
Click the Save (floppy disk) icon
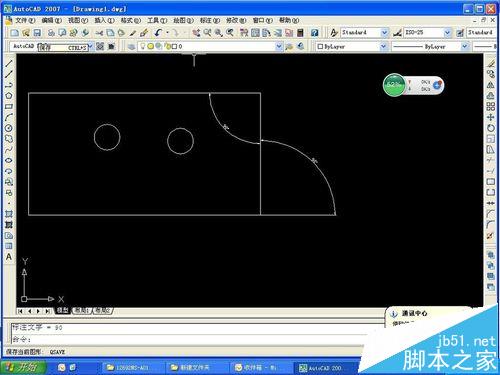(x=37, y=33)
